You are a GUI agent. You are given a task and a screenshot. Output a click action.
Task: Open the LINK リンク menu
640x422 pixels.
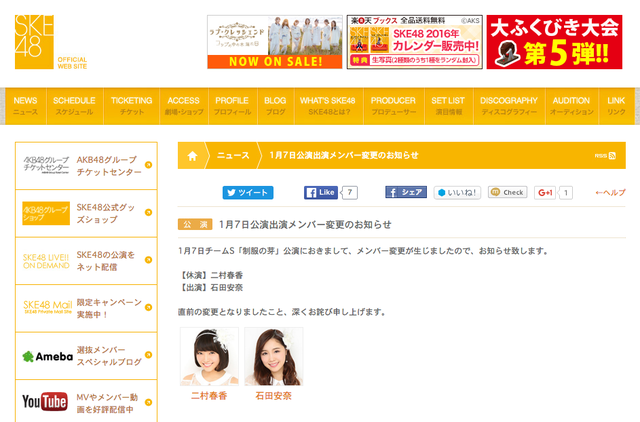coord(616,106)
